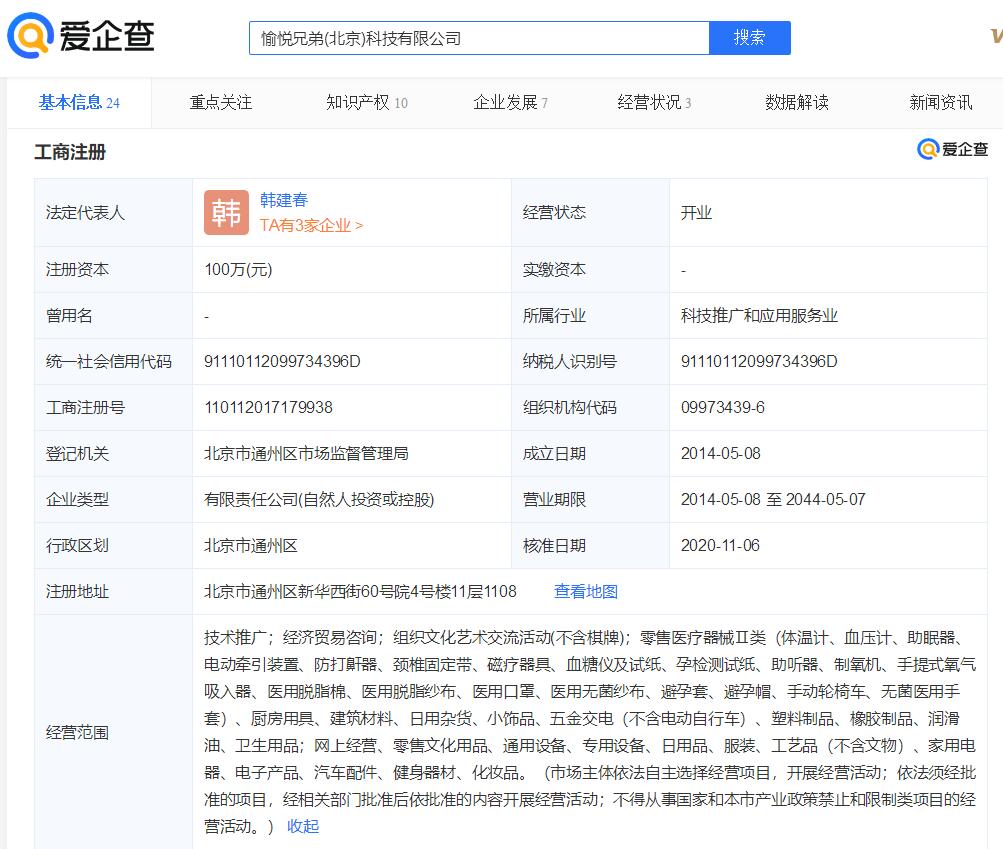The width and height of the screenshot is (1003, 849).
Task: View TA有3家企业 related companies link
Action: coord(312,225)
